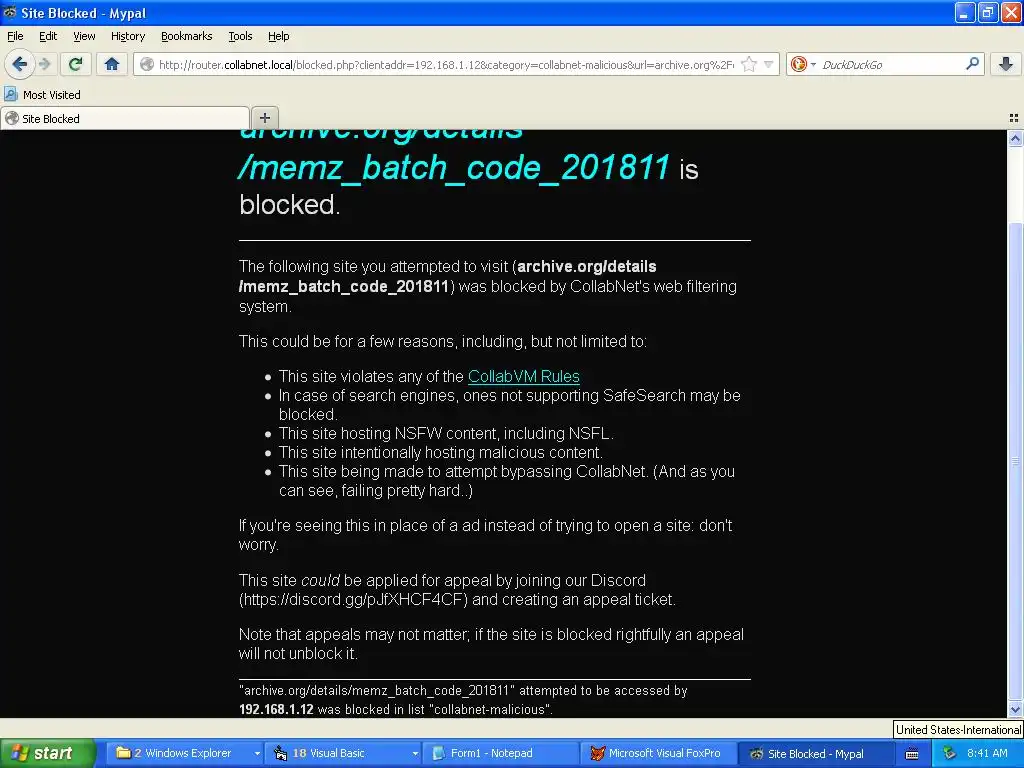Click the site identity globe icon

click(x=147, y=64)
